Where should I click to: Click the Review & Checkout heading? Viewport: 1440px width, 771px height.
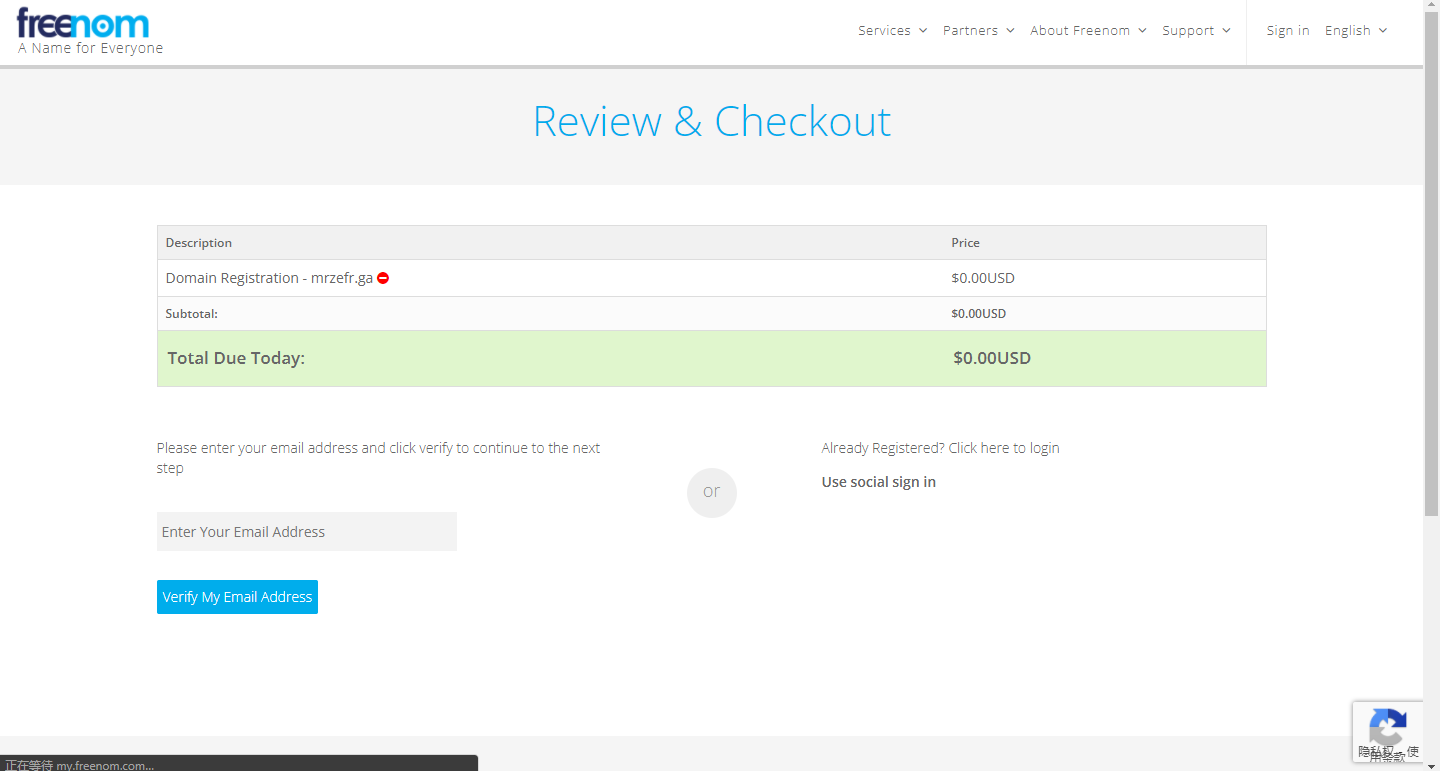coord(711,121)
